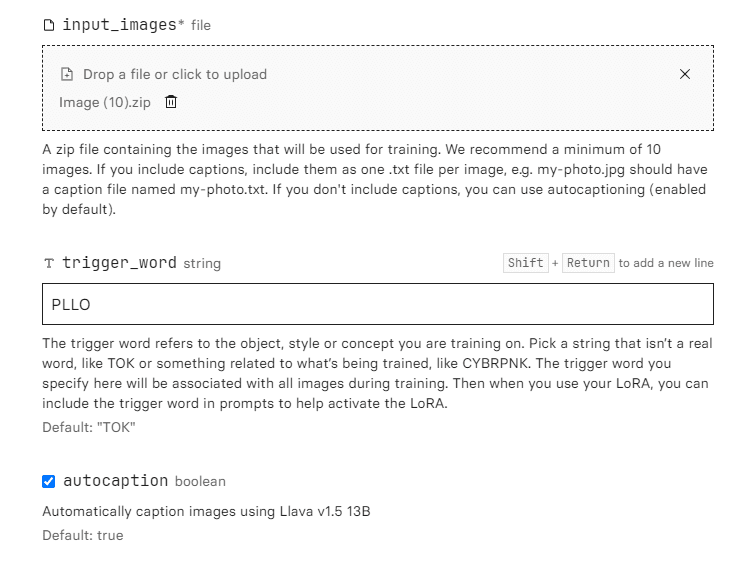Delete the uploaded Image (10).zip with the trash icon
This screenshot has height=572, width=742.
point(171,102)
